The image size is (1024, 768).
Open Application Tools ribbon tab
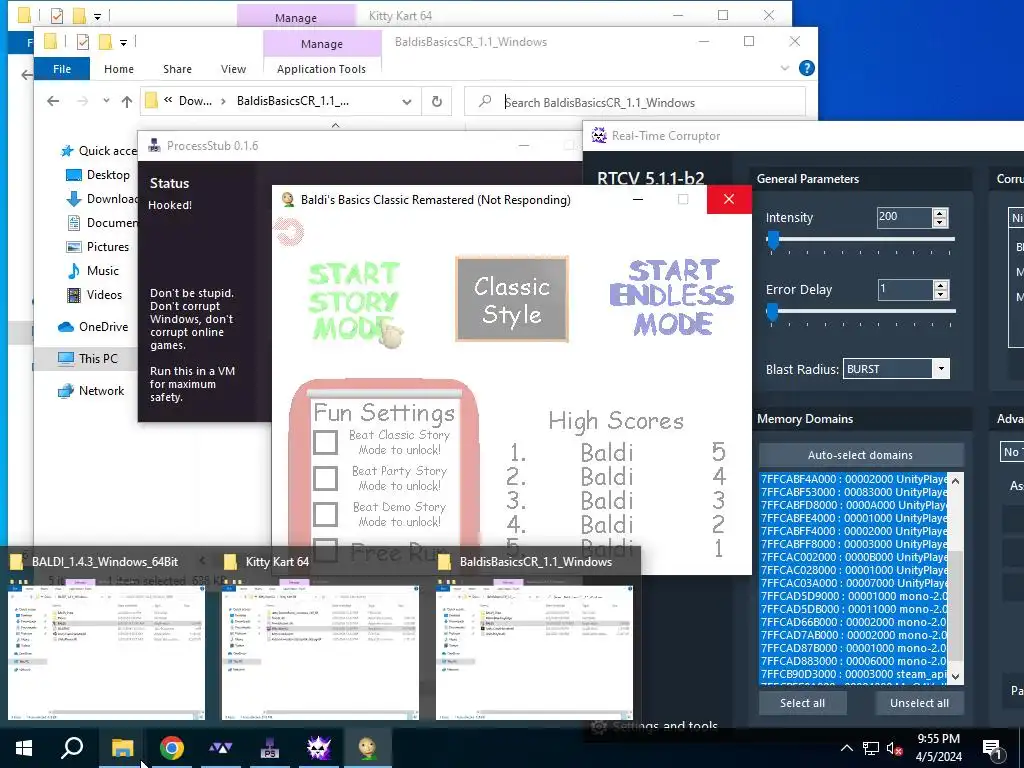[321, 69]
